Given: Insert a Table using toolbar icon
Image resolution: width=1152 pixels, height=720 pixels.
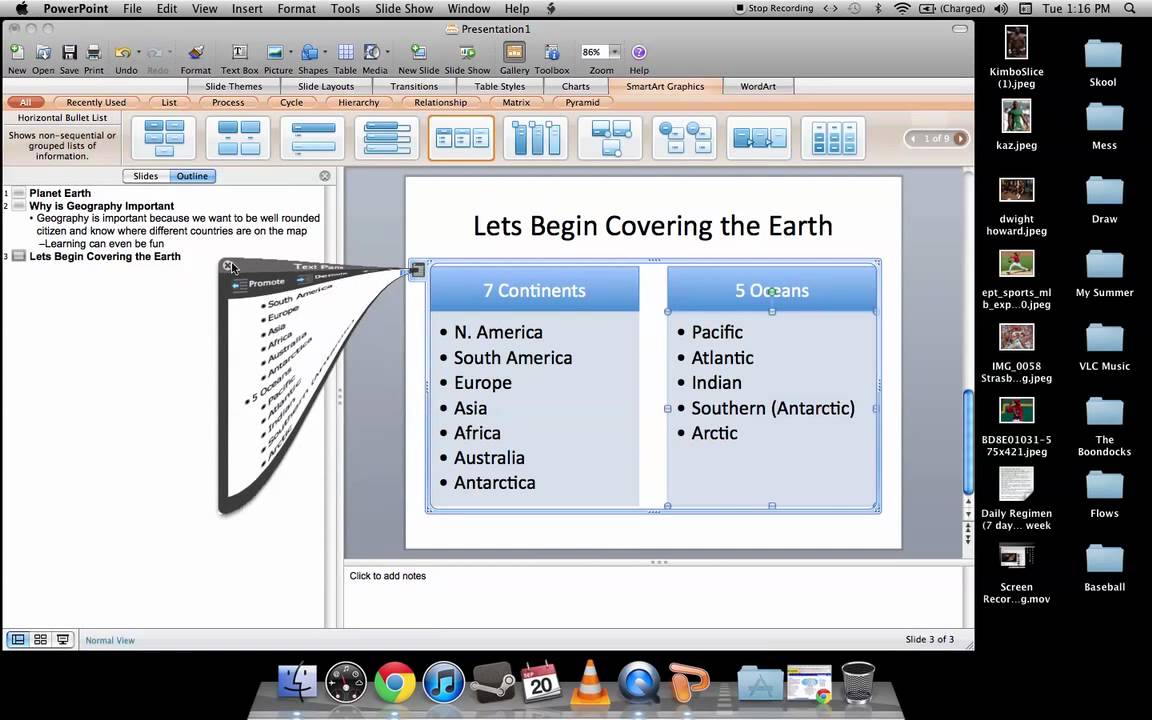Looking at the screenshot, I should coord(345,53).
